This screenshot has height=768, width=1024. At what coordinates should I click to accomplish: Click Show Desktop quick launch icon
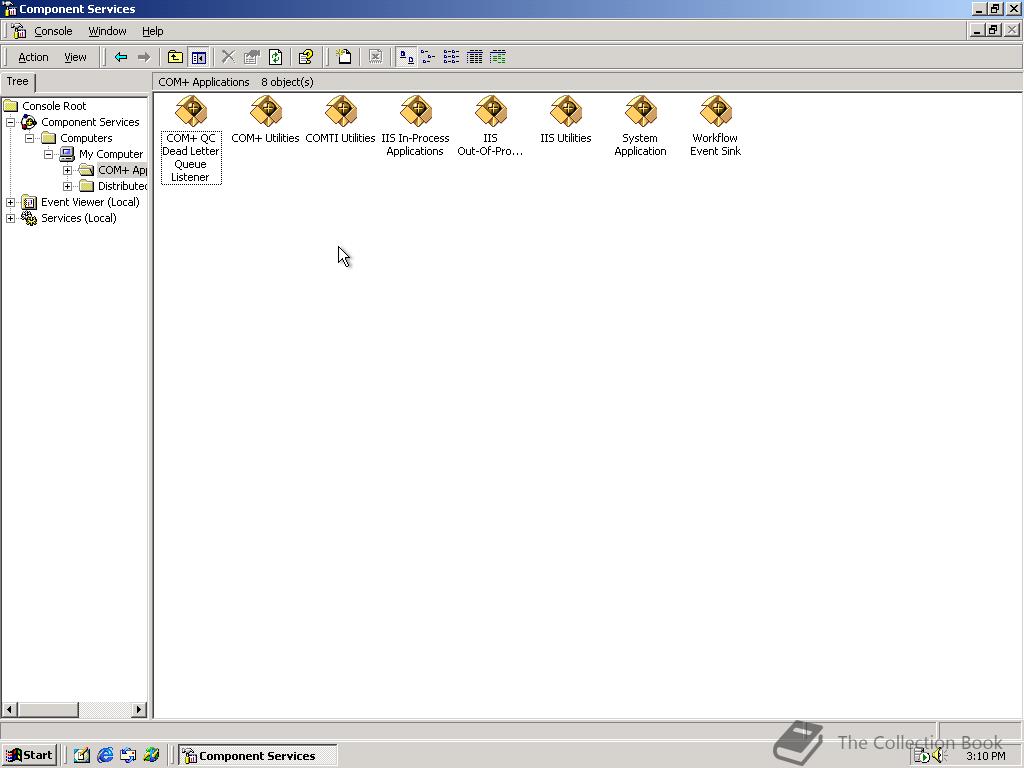tap(82, 756)
